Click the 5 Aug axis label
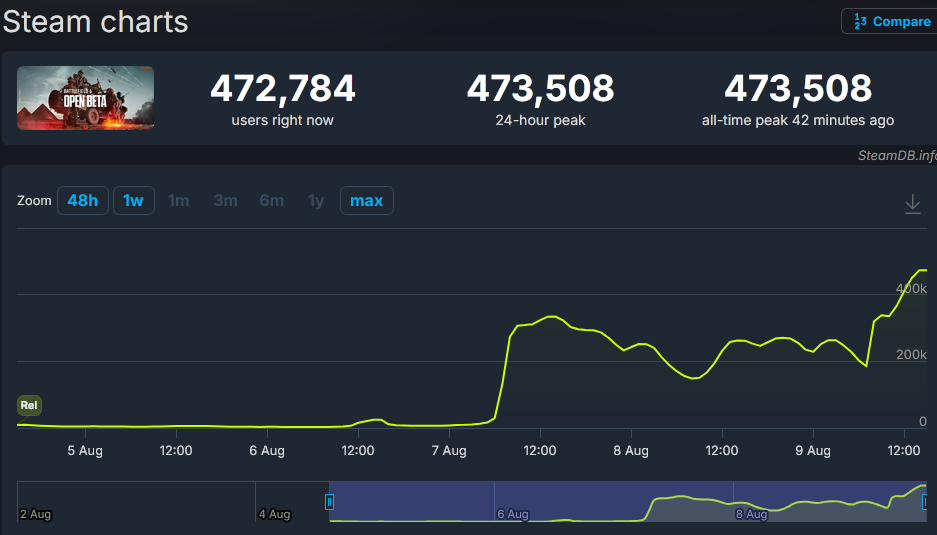The image size is (937, 535). [85, 451]
